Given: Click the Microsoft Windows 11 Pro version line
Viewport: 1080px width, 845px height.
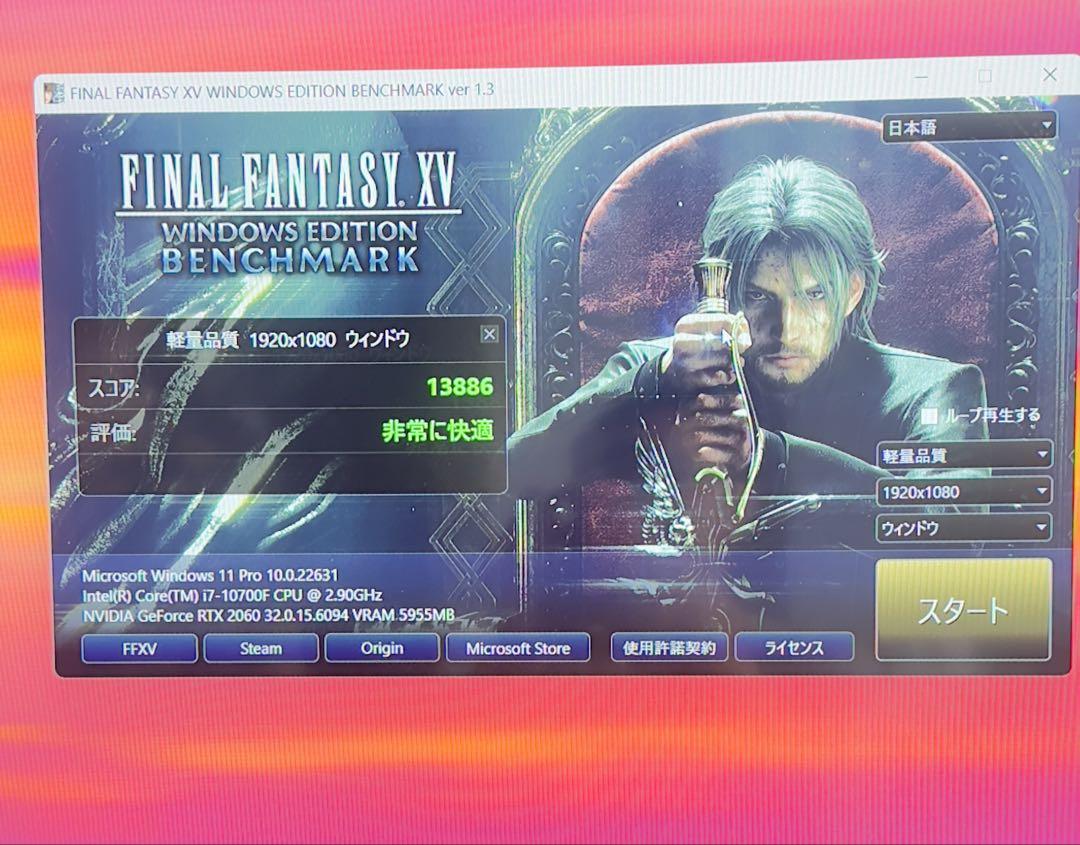Looking at the screenshot, I should coord(210,575).
